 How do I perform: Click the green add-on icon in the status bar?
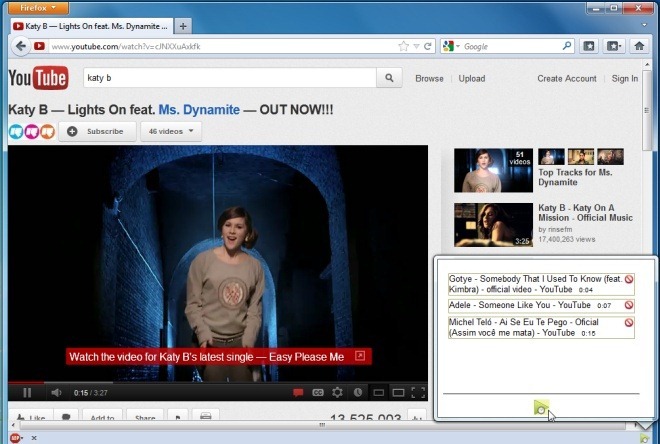[x=644, y=438]
